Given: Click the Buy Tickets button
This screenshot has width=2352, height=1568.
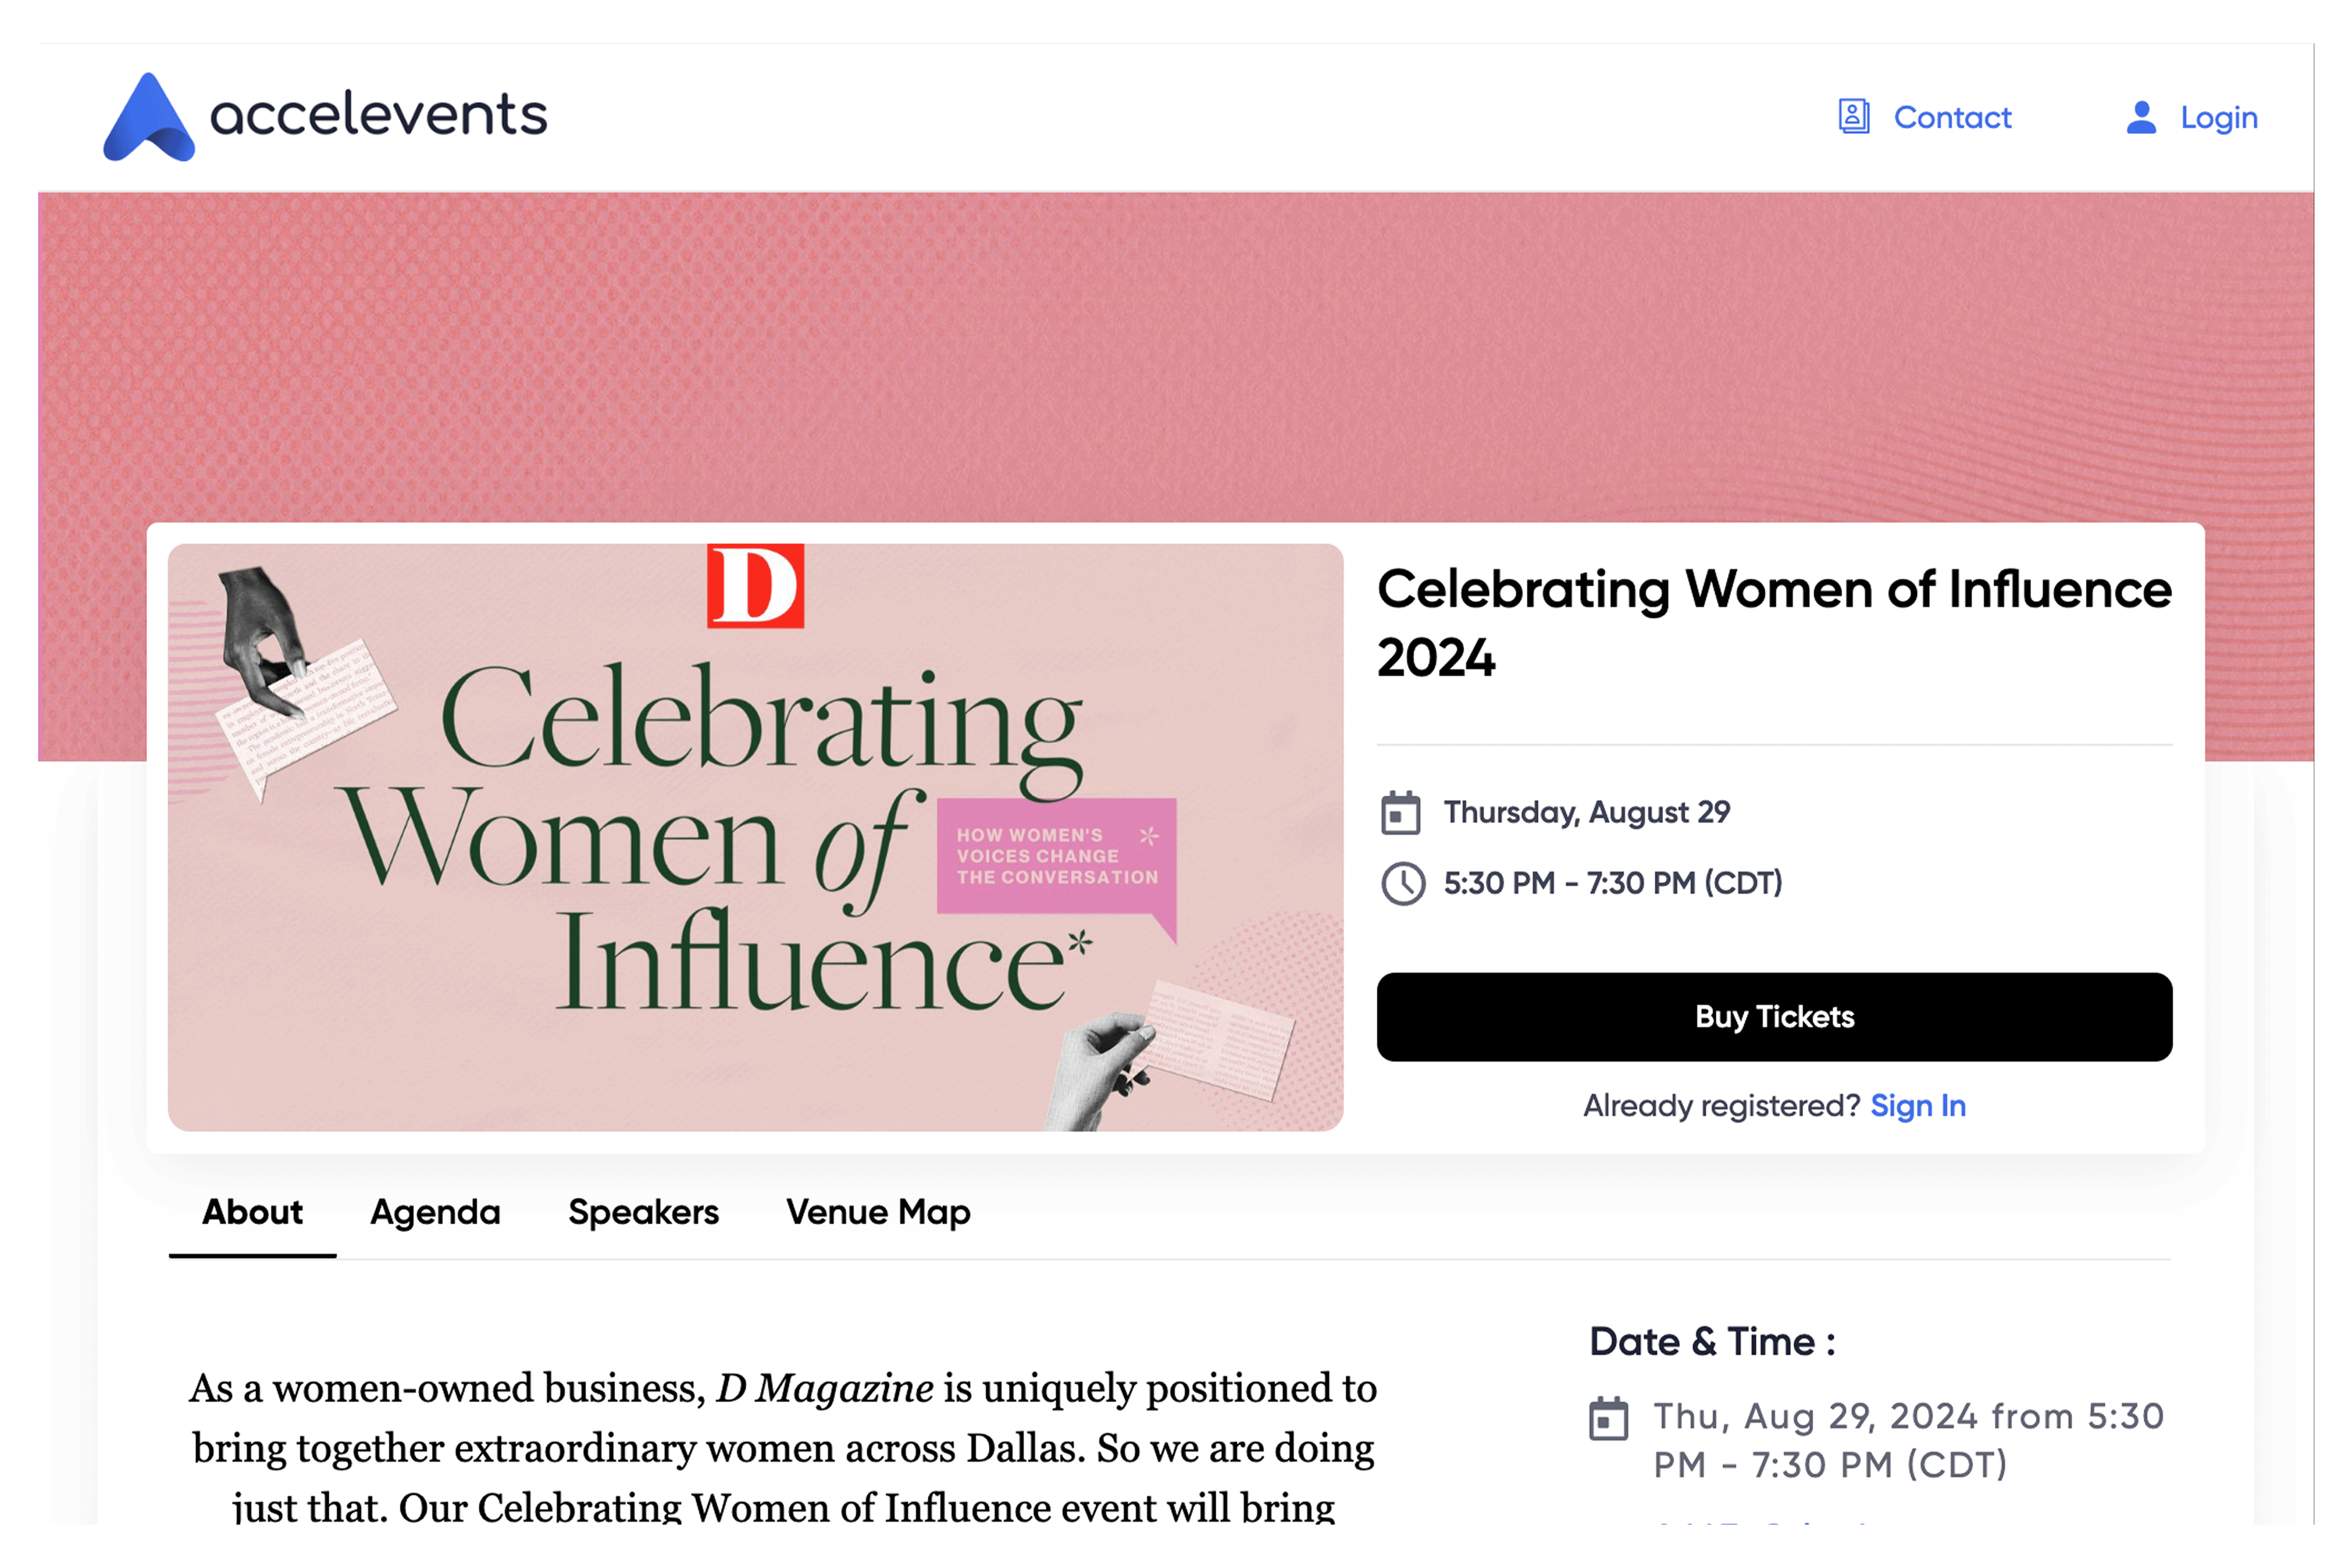Looking at the screenshot, I should click(x=1774, y=1017).
